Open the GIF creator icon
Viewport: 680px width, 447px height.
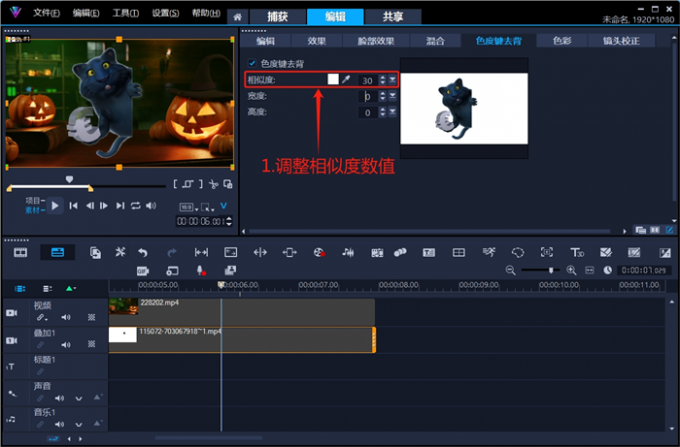(x=143, y=271)
